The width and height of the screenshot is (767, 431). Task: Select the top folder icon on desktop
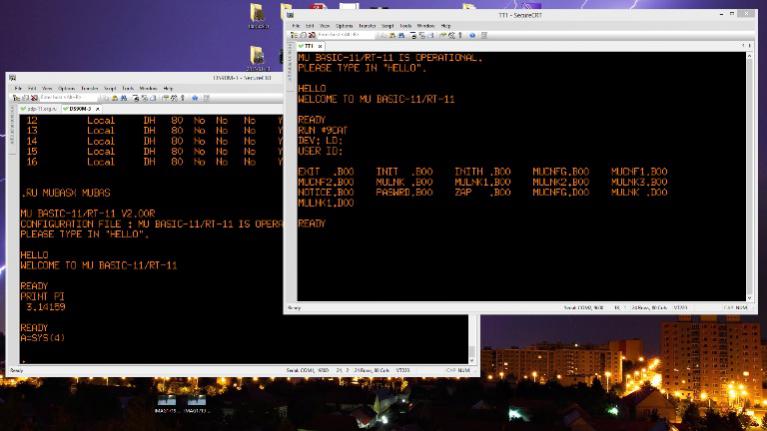point(258,14)
